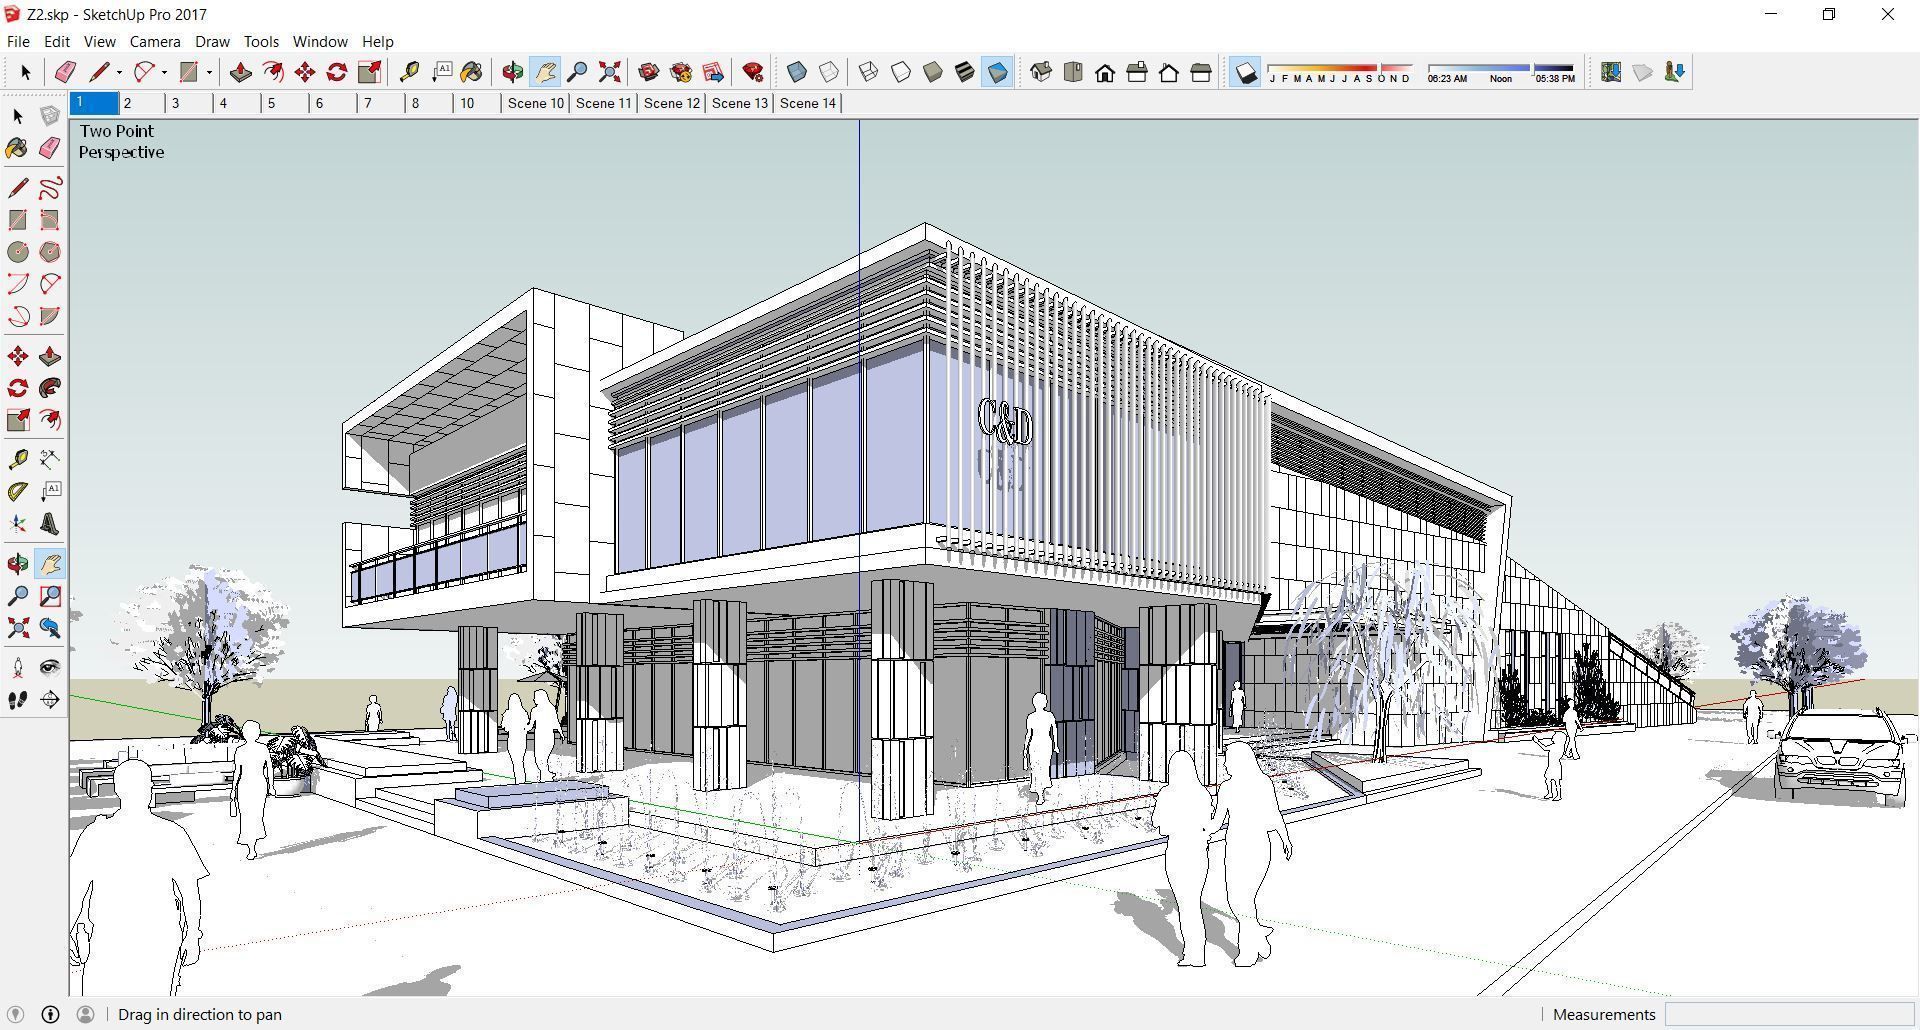Switch to Shaded With Textures style

[965, 72]
